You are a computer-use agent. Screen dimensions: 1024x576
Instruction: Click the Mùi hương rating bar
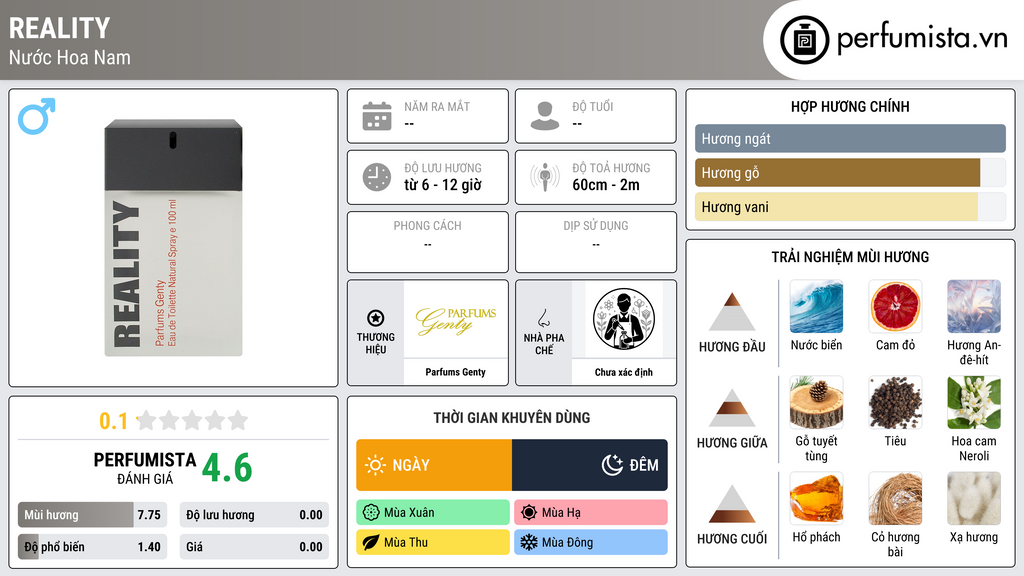coord(92,515)
